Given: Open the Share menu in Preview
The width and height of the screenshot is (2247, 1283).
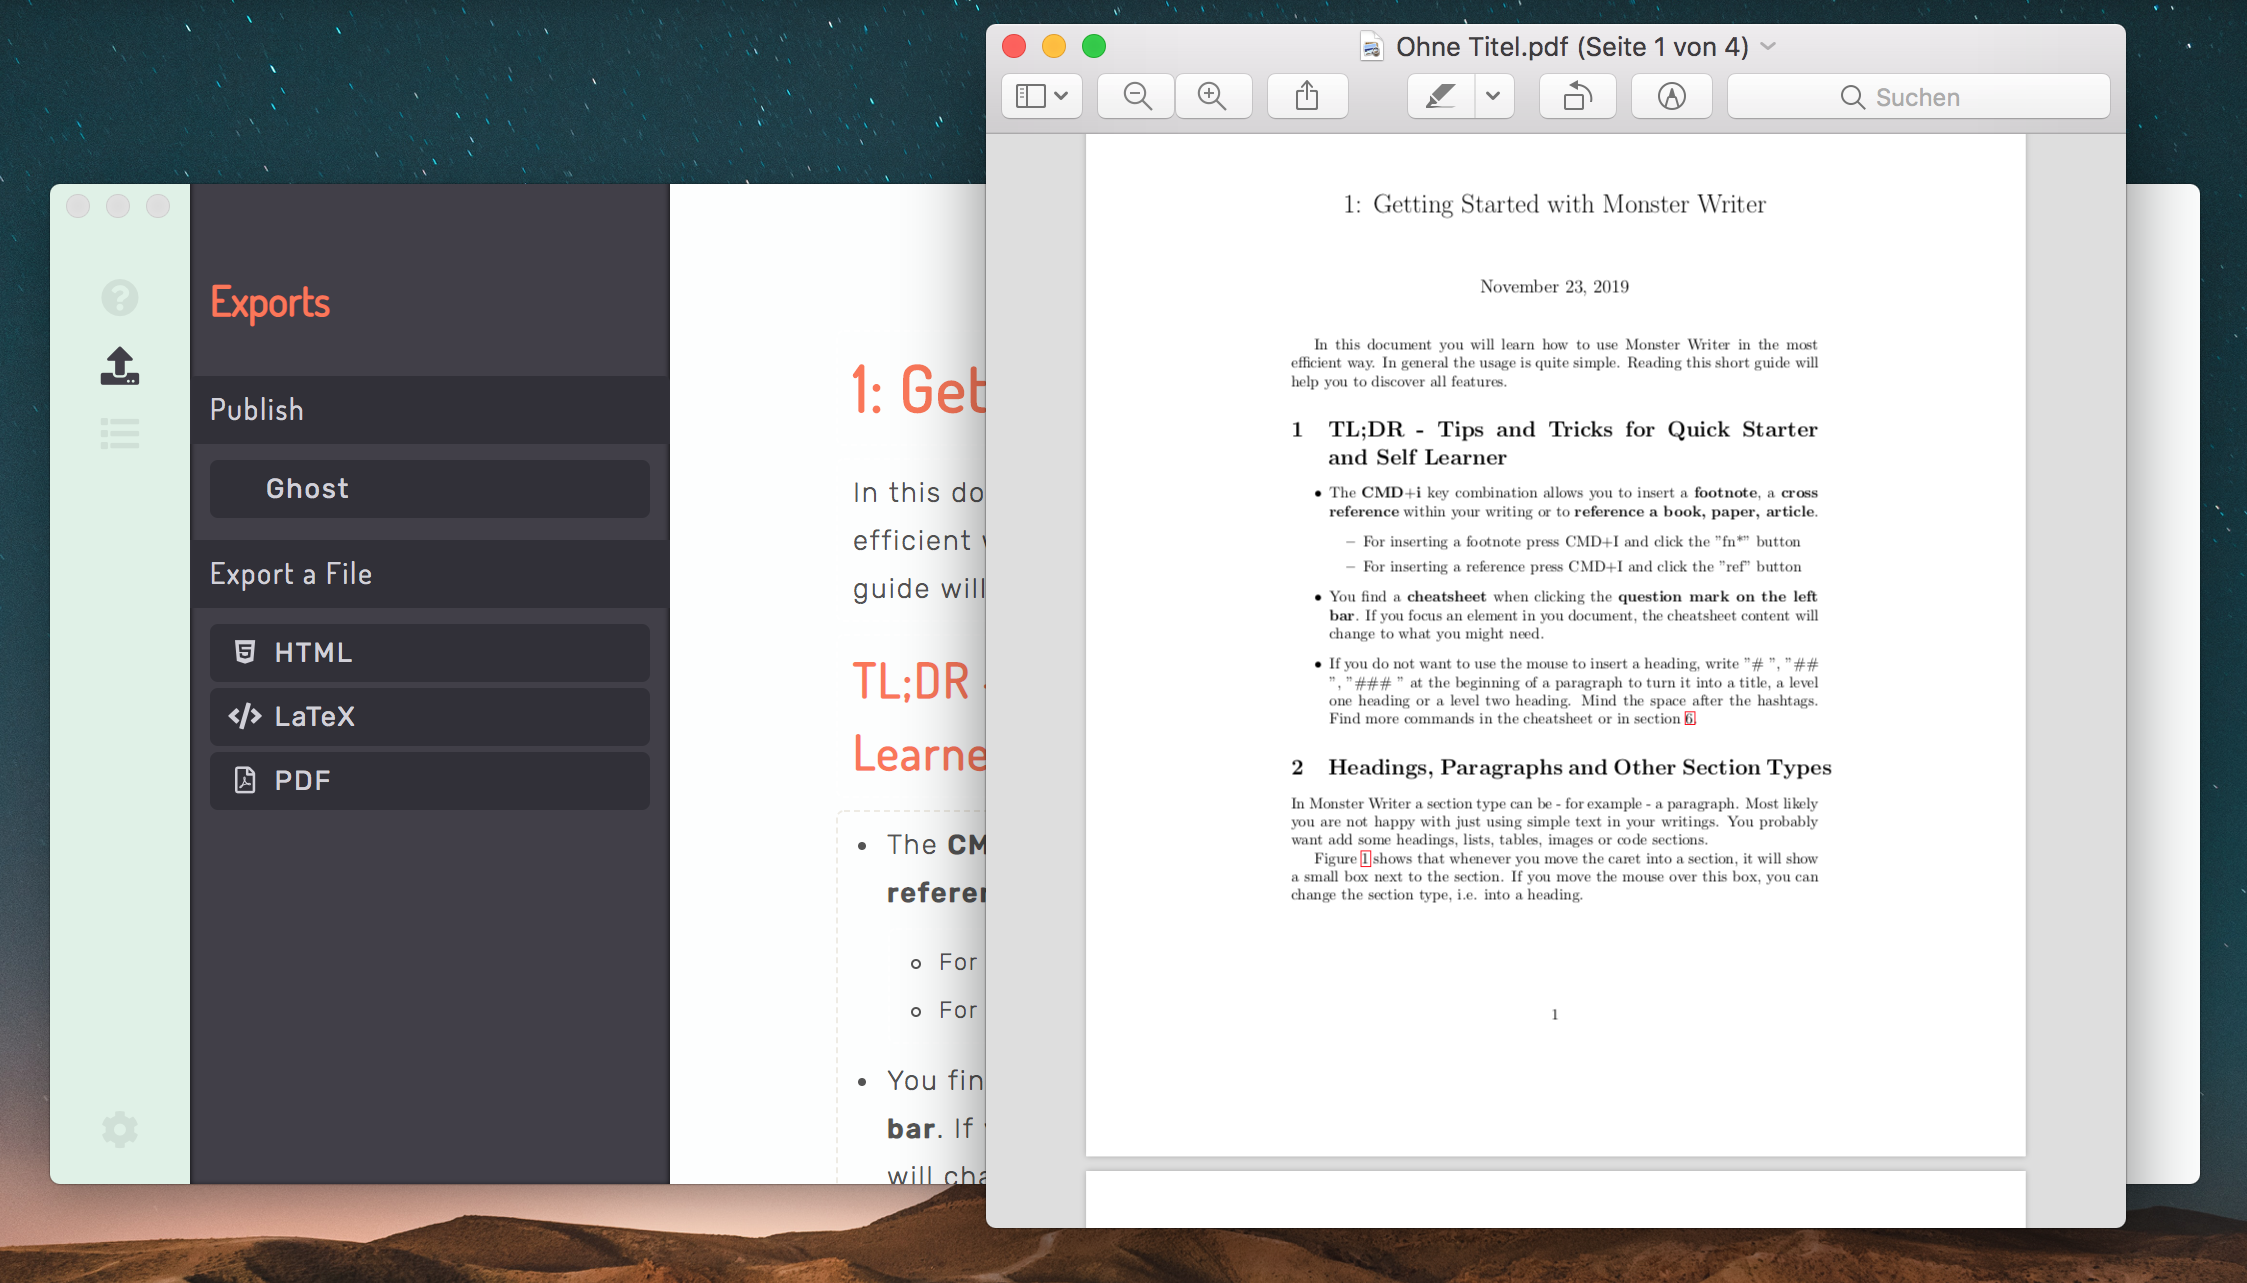Looking at the screenshot, I should tap(1307, 96).
